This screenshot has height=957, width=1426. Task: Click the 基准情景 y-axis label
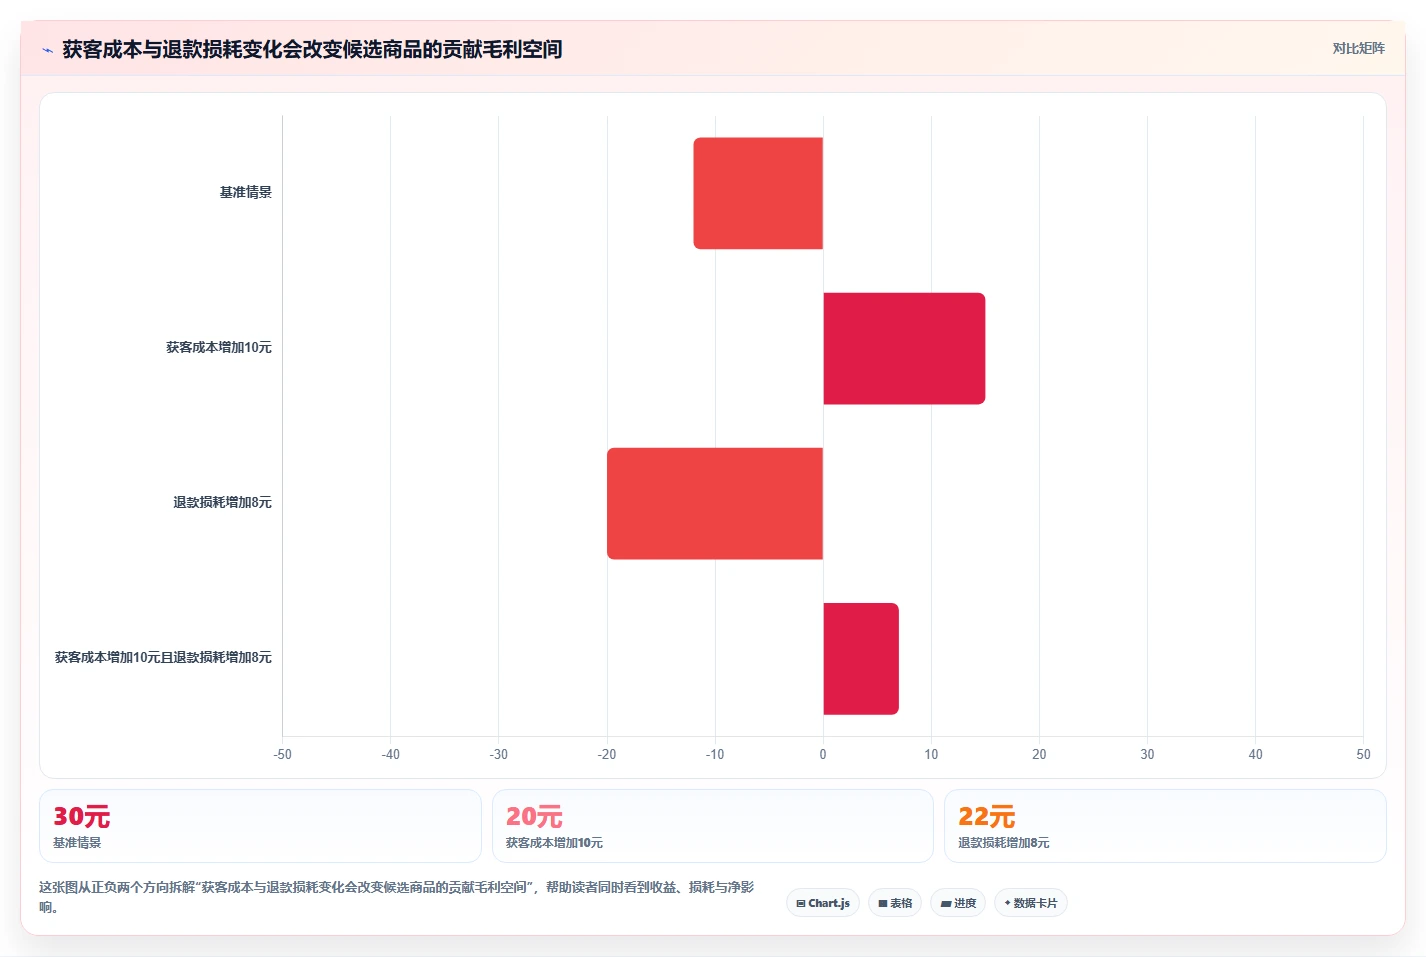pyautogui.click(x=246, y=192)
